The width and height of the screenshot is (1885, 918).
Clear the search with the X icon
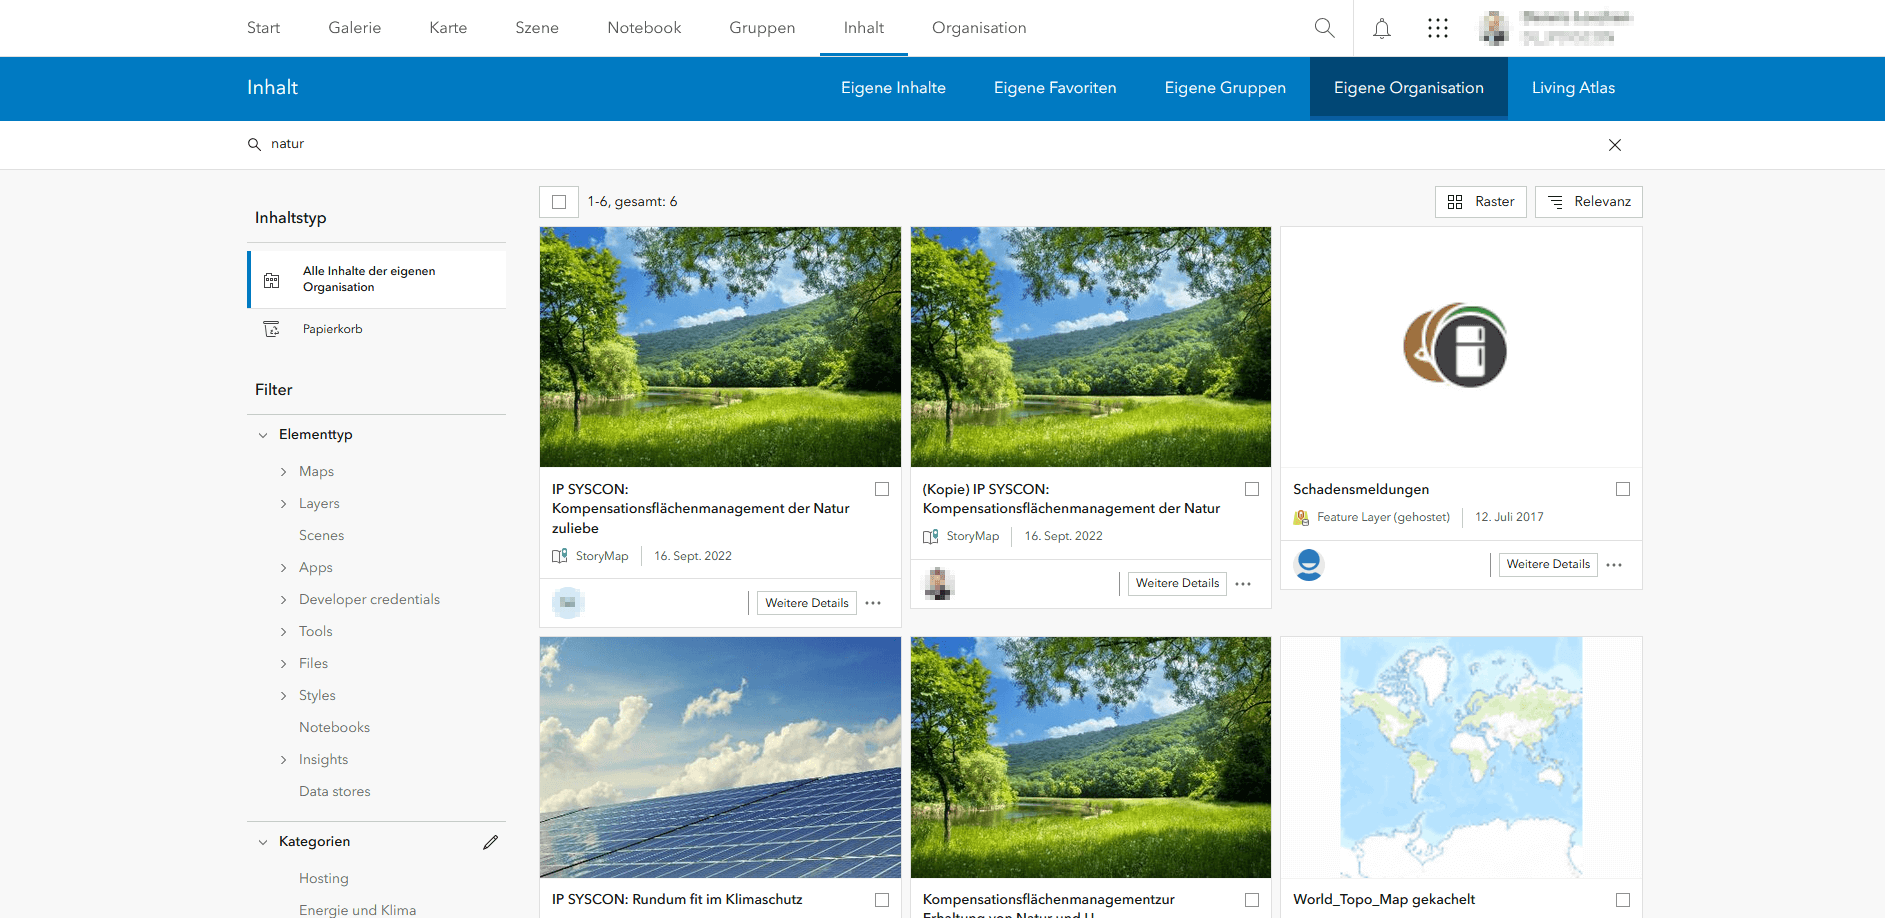pos(1615,145)
